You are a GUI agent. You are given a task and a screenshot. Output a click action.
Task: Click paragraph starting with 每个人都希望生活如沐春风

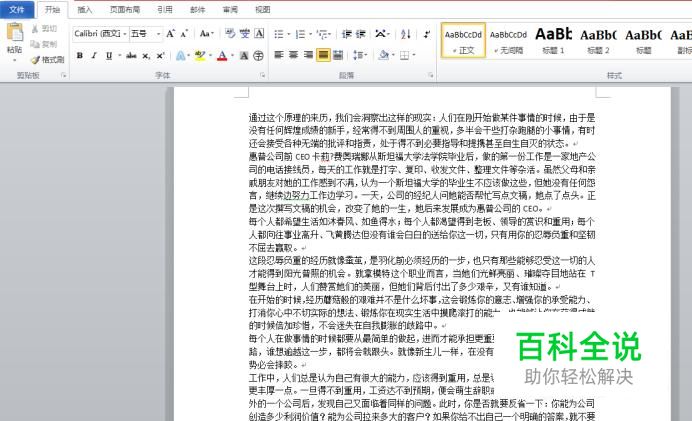(422, 234)
